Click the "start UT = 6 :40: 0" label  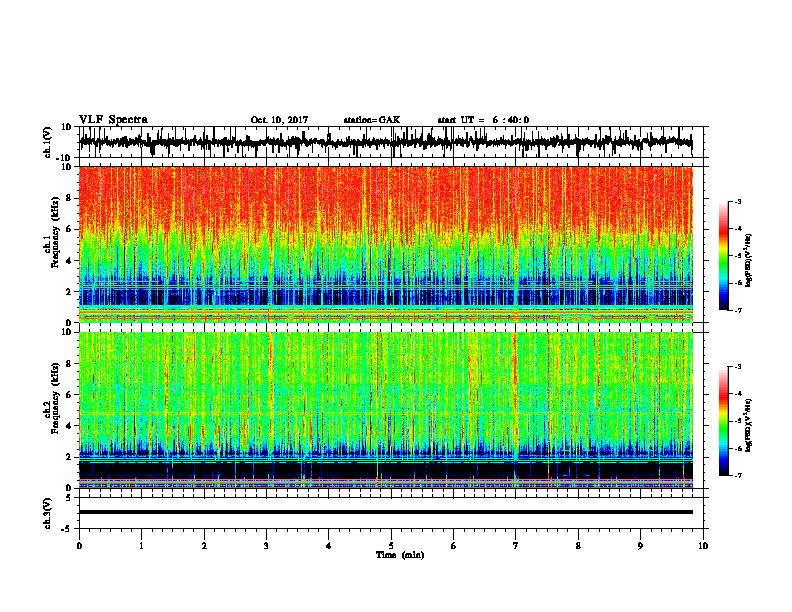coord(483,120)
